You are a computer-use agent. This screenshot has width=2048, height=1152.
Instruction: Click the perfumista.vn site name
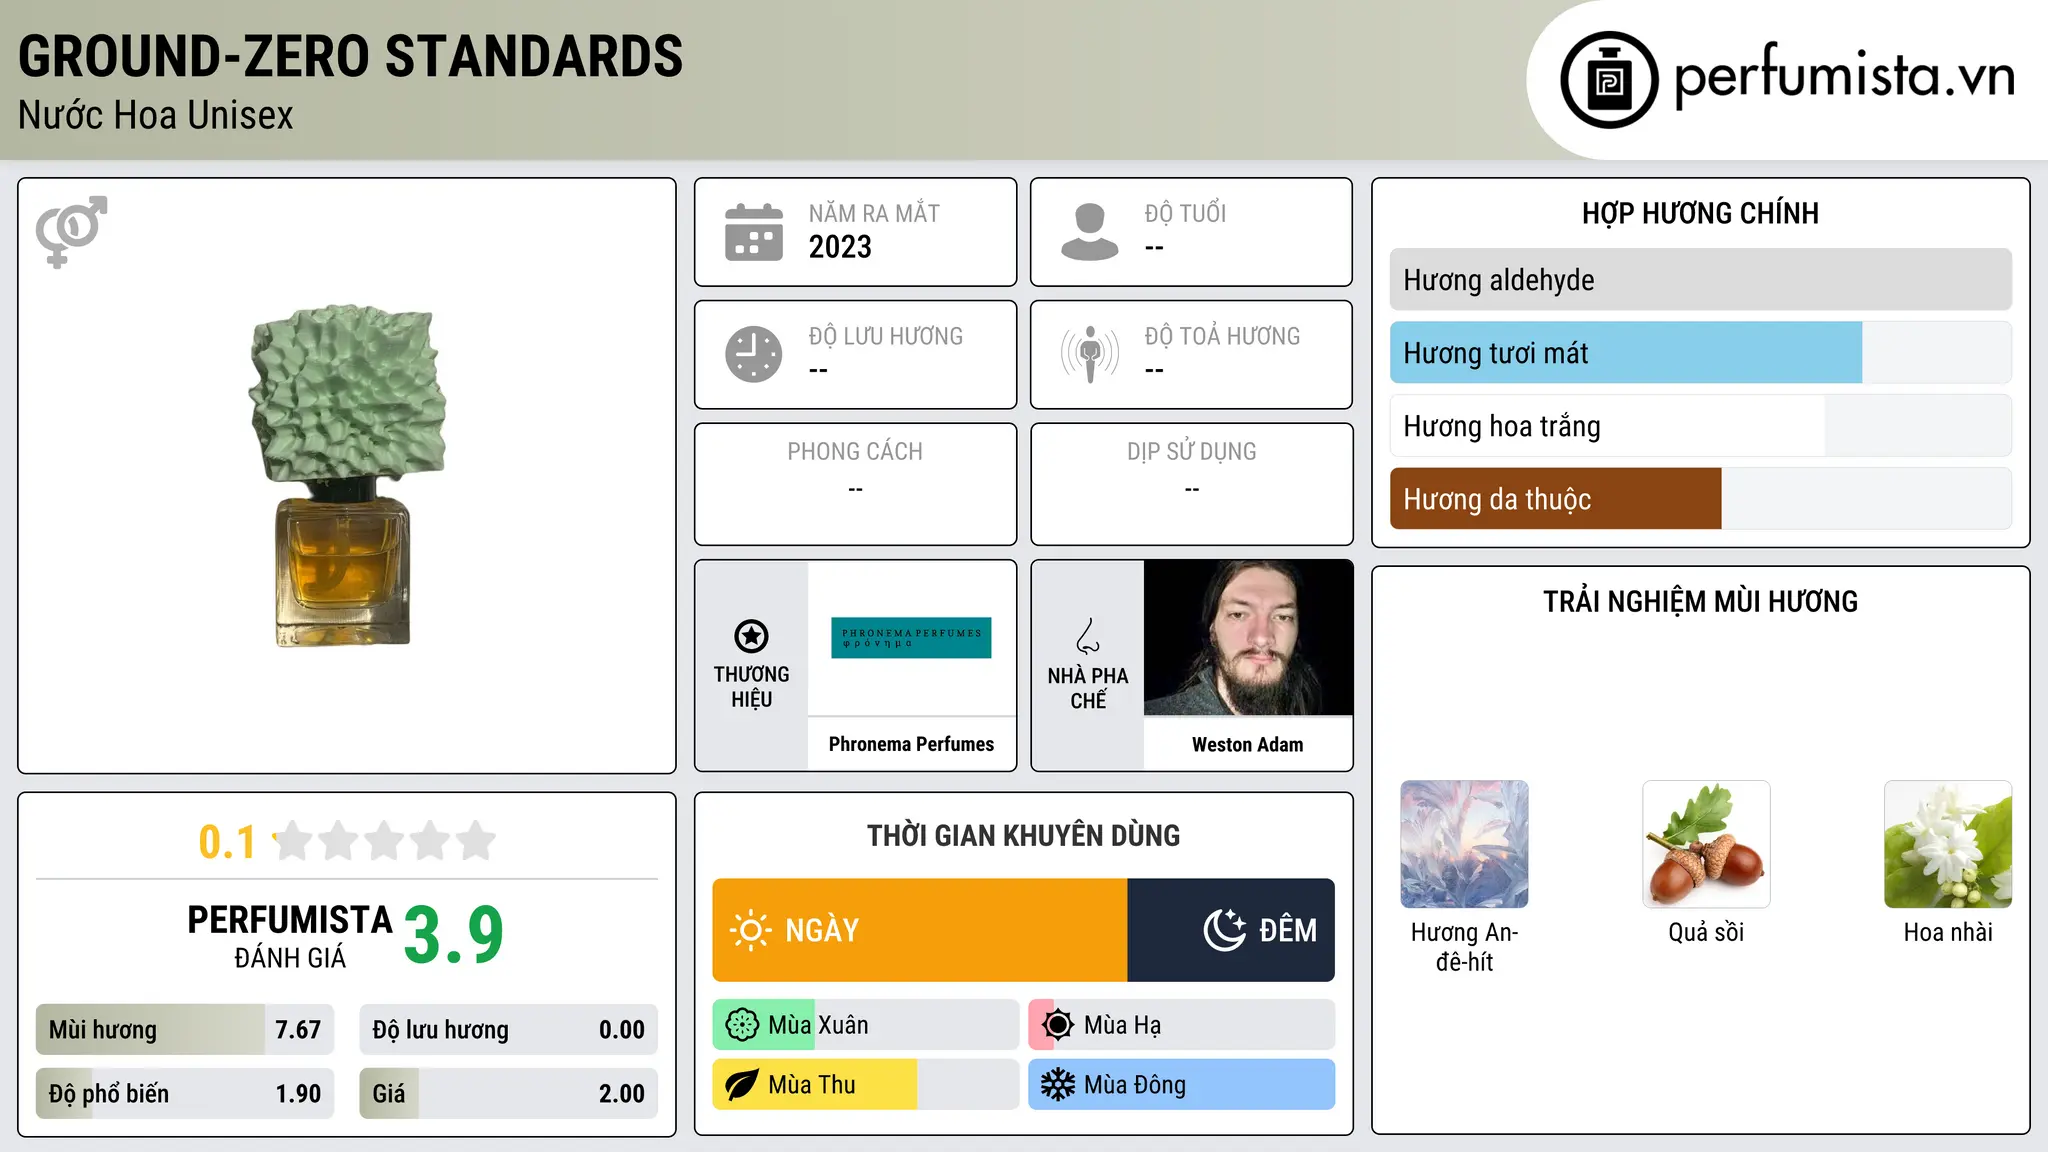coord(1844,76)
